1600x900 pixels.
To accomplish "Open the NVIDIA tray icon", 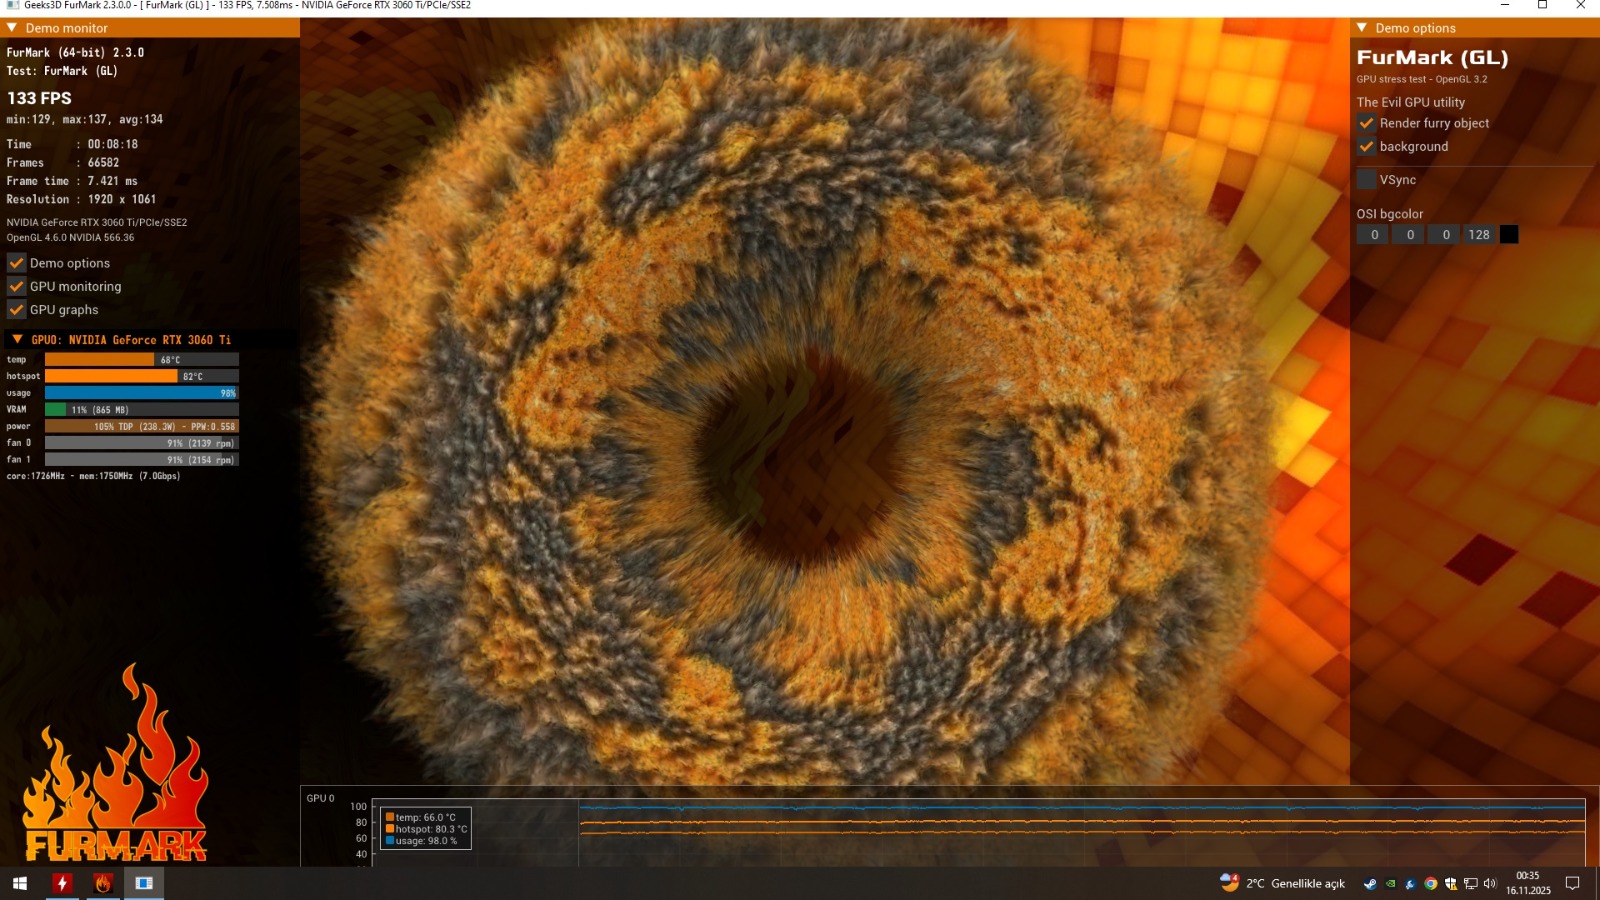I will [x=1390, y=884].
